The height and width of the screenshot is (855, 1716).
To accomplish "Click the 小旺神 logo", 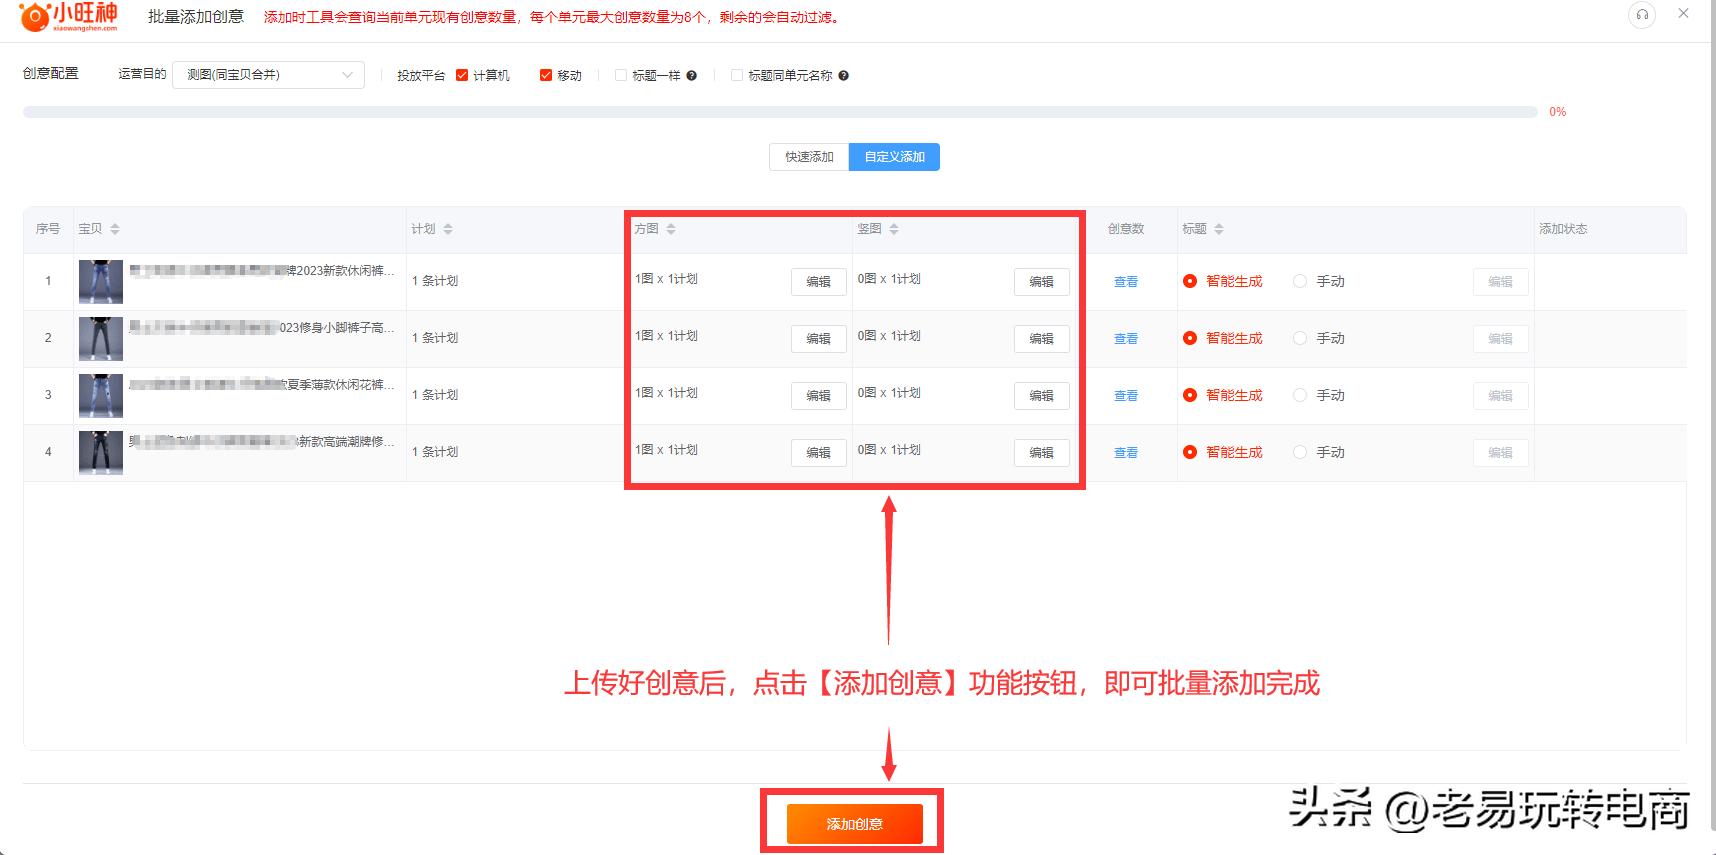I will point(69,16).
